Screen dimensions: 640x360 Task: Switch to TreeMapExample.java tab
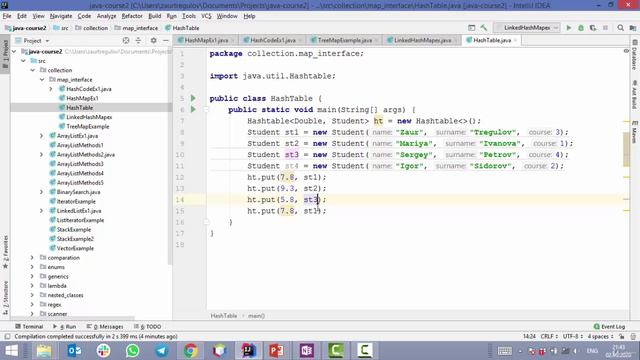click(344, 40)
